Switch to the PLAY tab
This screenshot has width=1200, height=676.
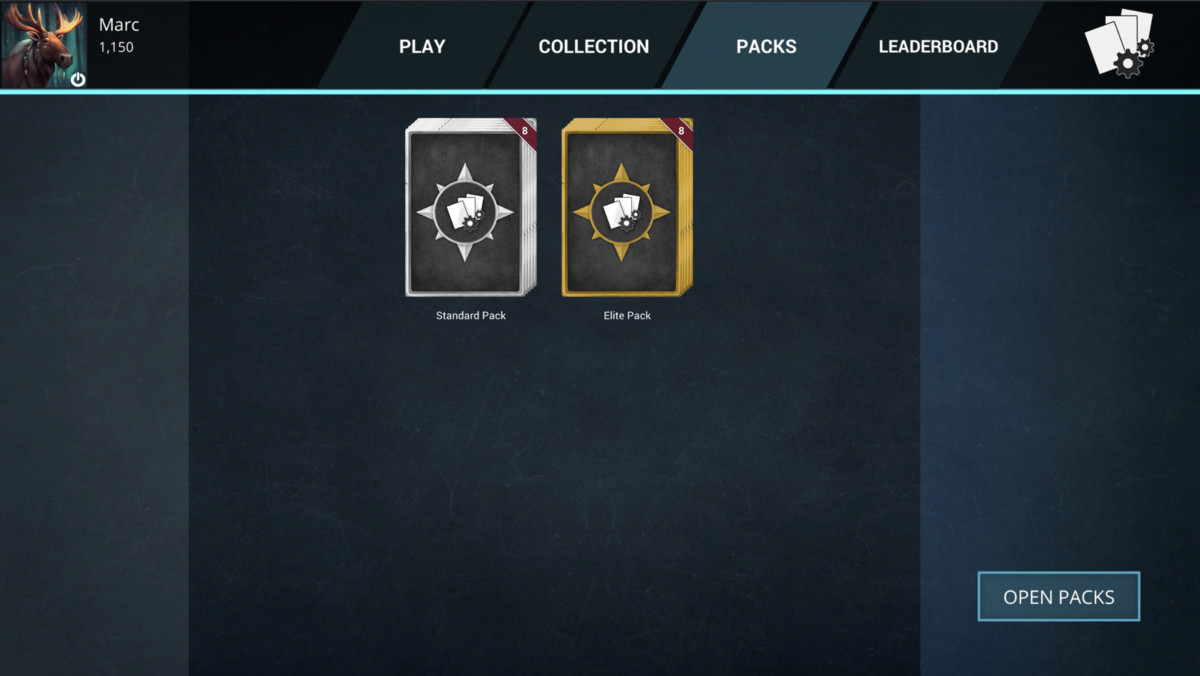[x=422, y=46]
